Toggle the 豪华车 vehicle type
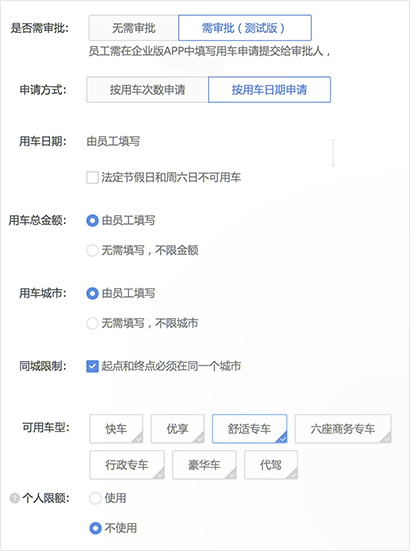Viewport: 410px width, 551px height. pyautogui.click(x=204, y=465)
